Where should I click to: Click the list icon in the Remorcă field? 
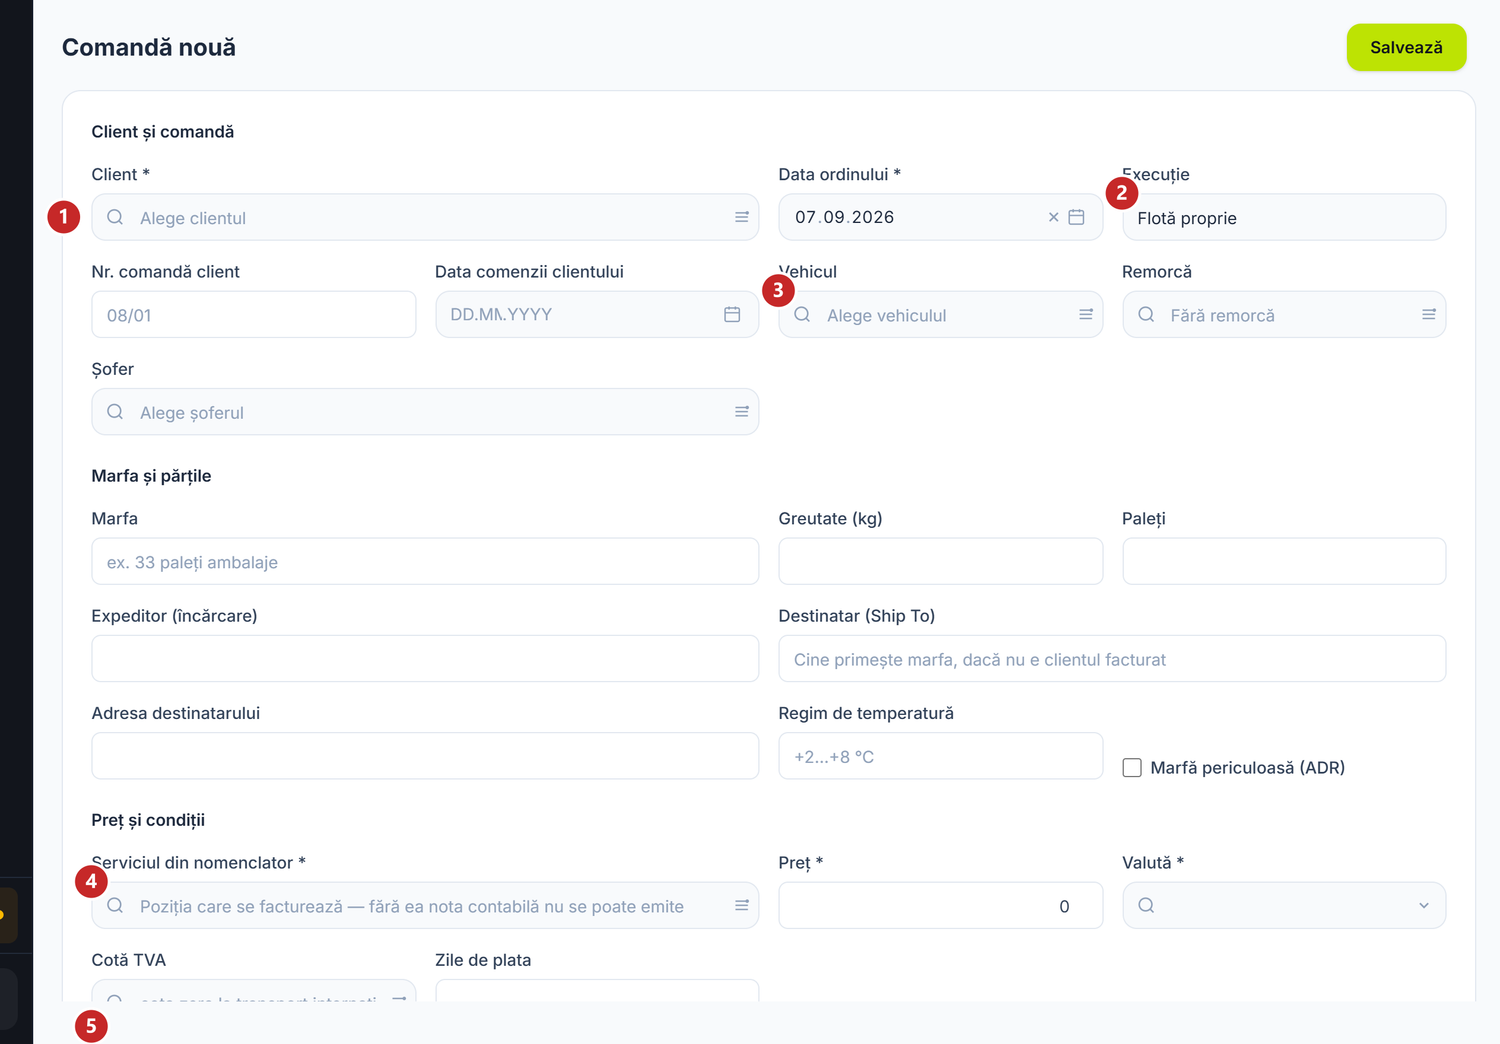click(x=1429, y=314)
